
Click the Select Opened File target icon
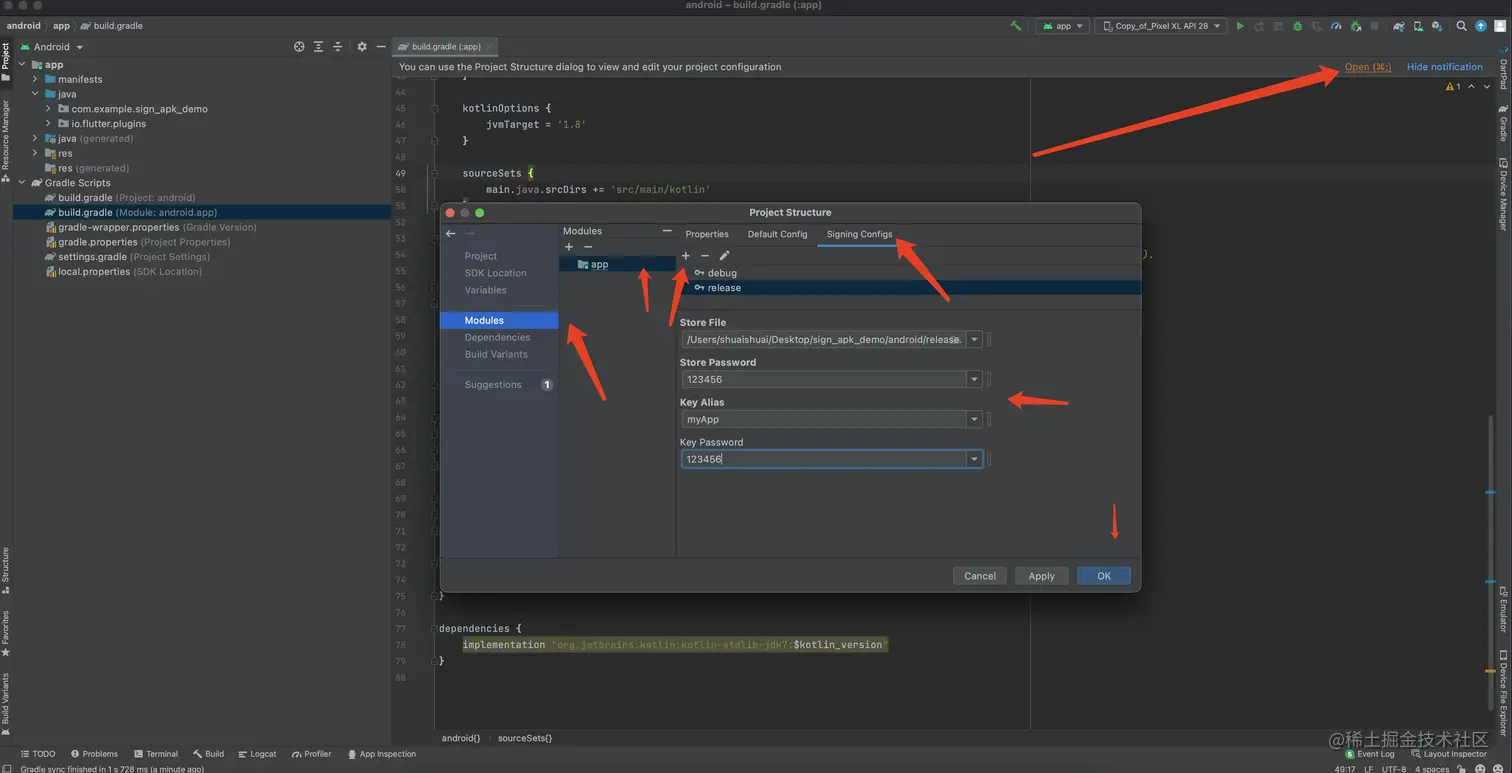click(299, 47)
